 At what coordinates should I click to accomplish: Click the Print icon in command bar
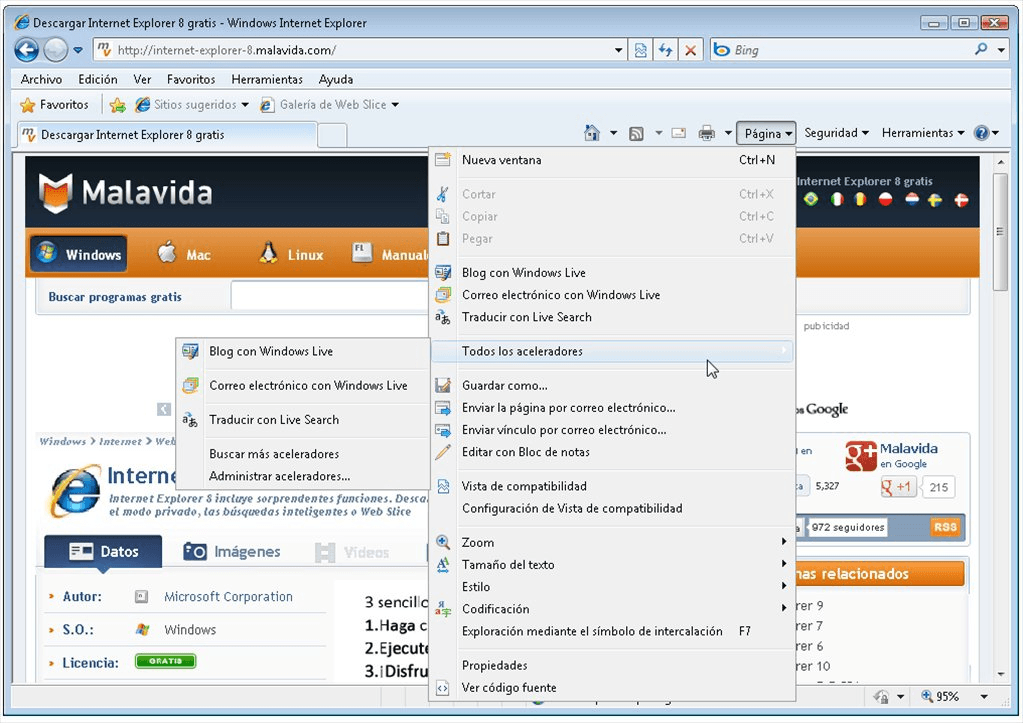point(706,133)
